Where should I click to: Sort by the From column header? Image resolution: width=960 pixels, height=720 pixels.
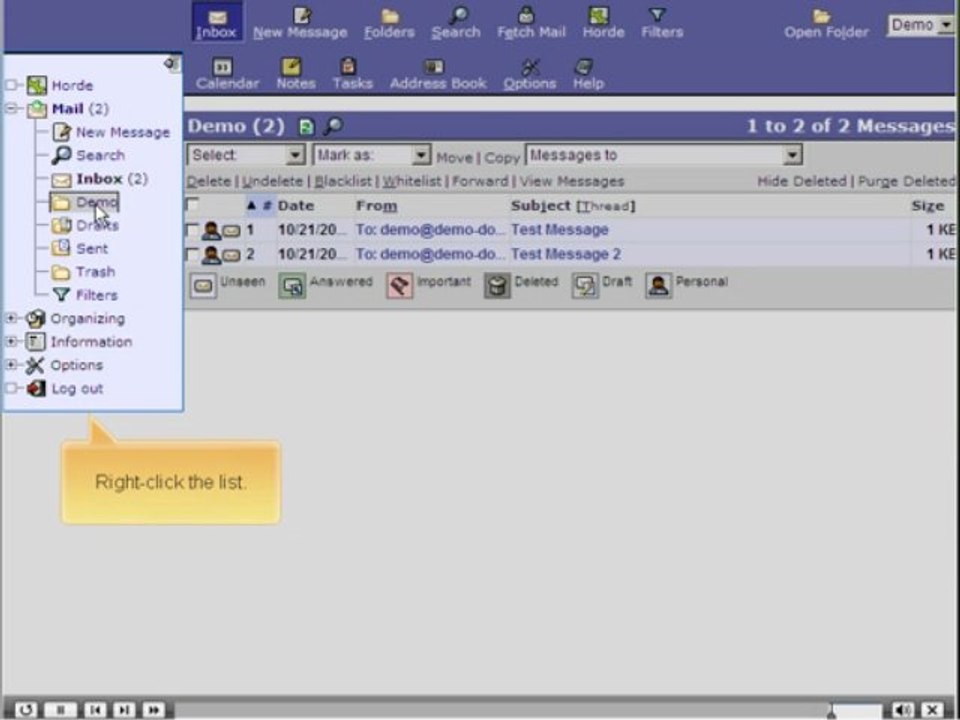pyautogui.click(x=376, y=206)
